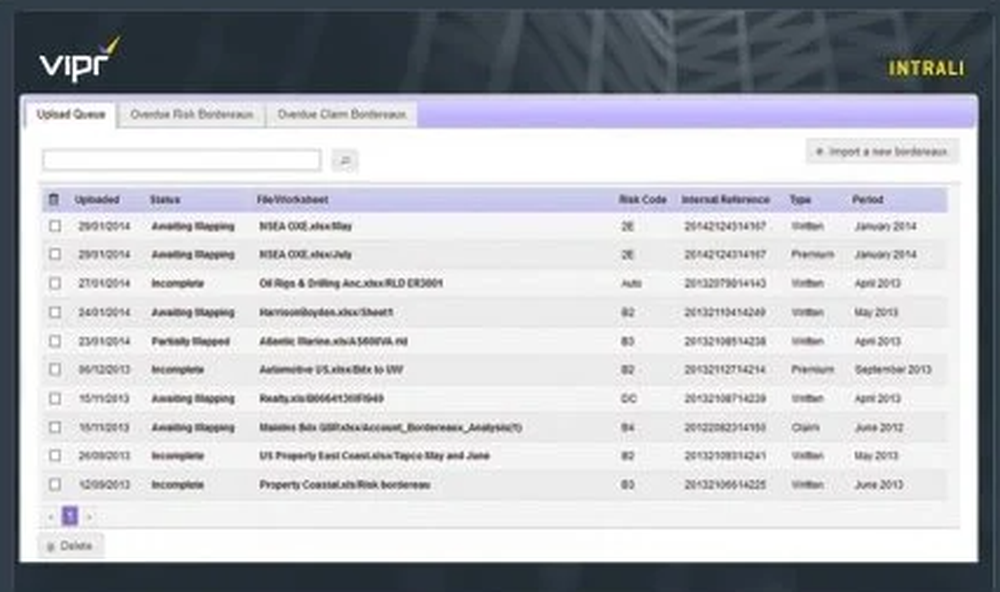Click into the search input field
This screenshot has width=1000, height=592.
(182, 160)
